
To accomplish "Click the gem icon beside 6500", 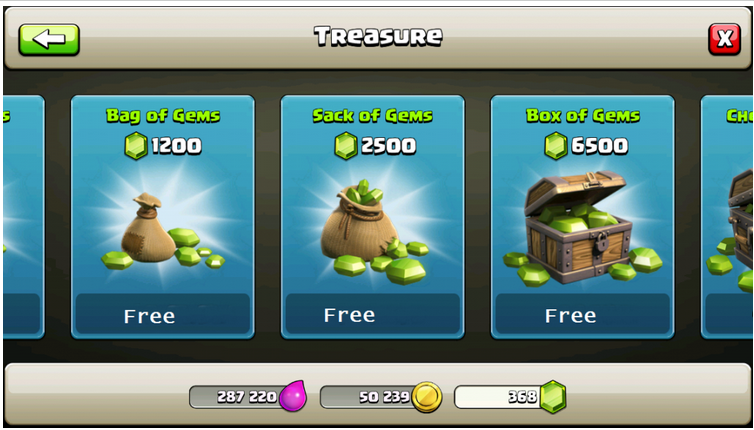I will click(x=556, y=146).
